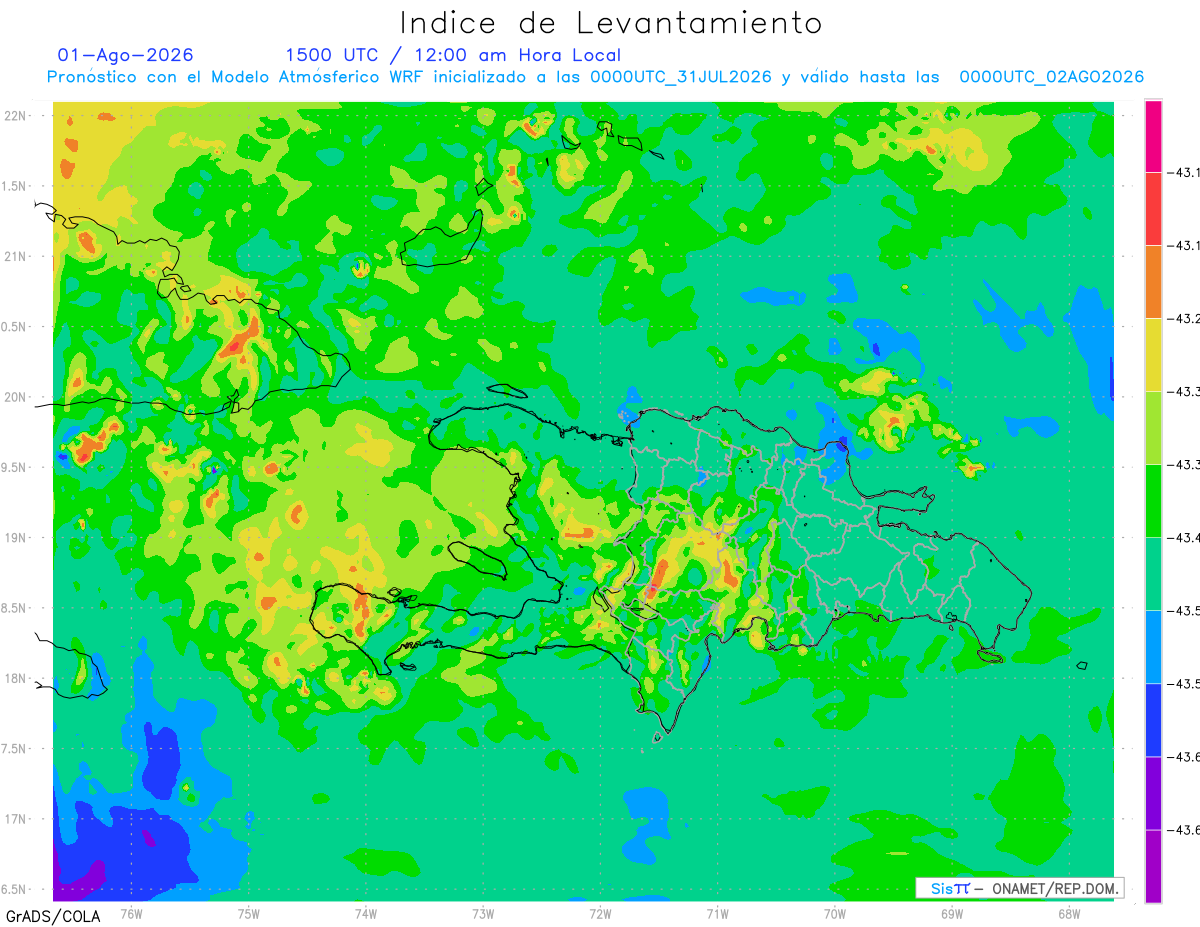The width and height of the screenshot is (1200, 927).
Task: Click the '76W' longitude label
Action: point(132,914)
